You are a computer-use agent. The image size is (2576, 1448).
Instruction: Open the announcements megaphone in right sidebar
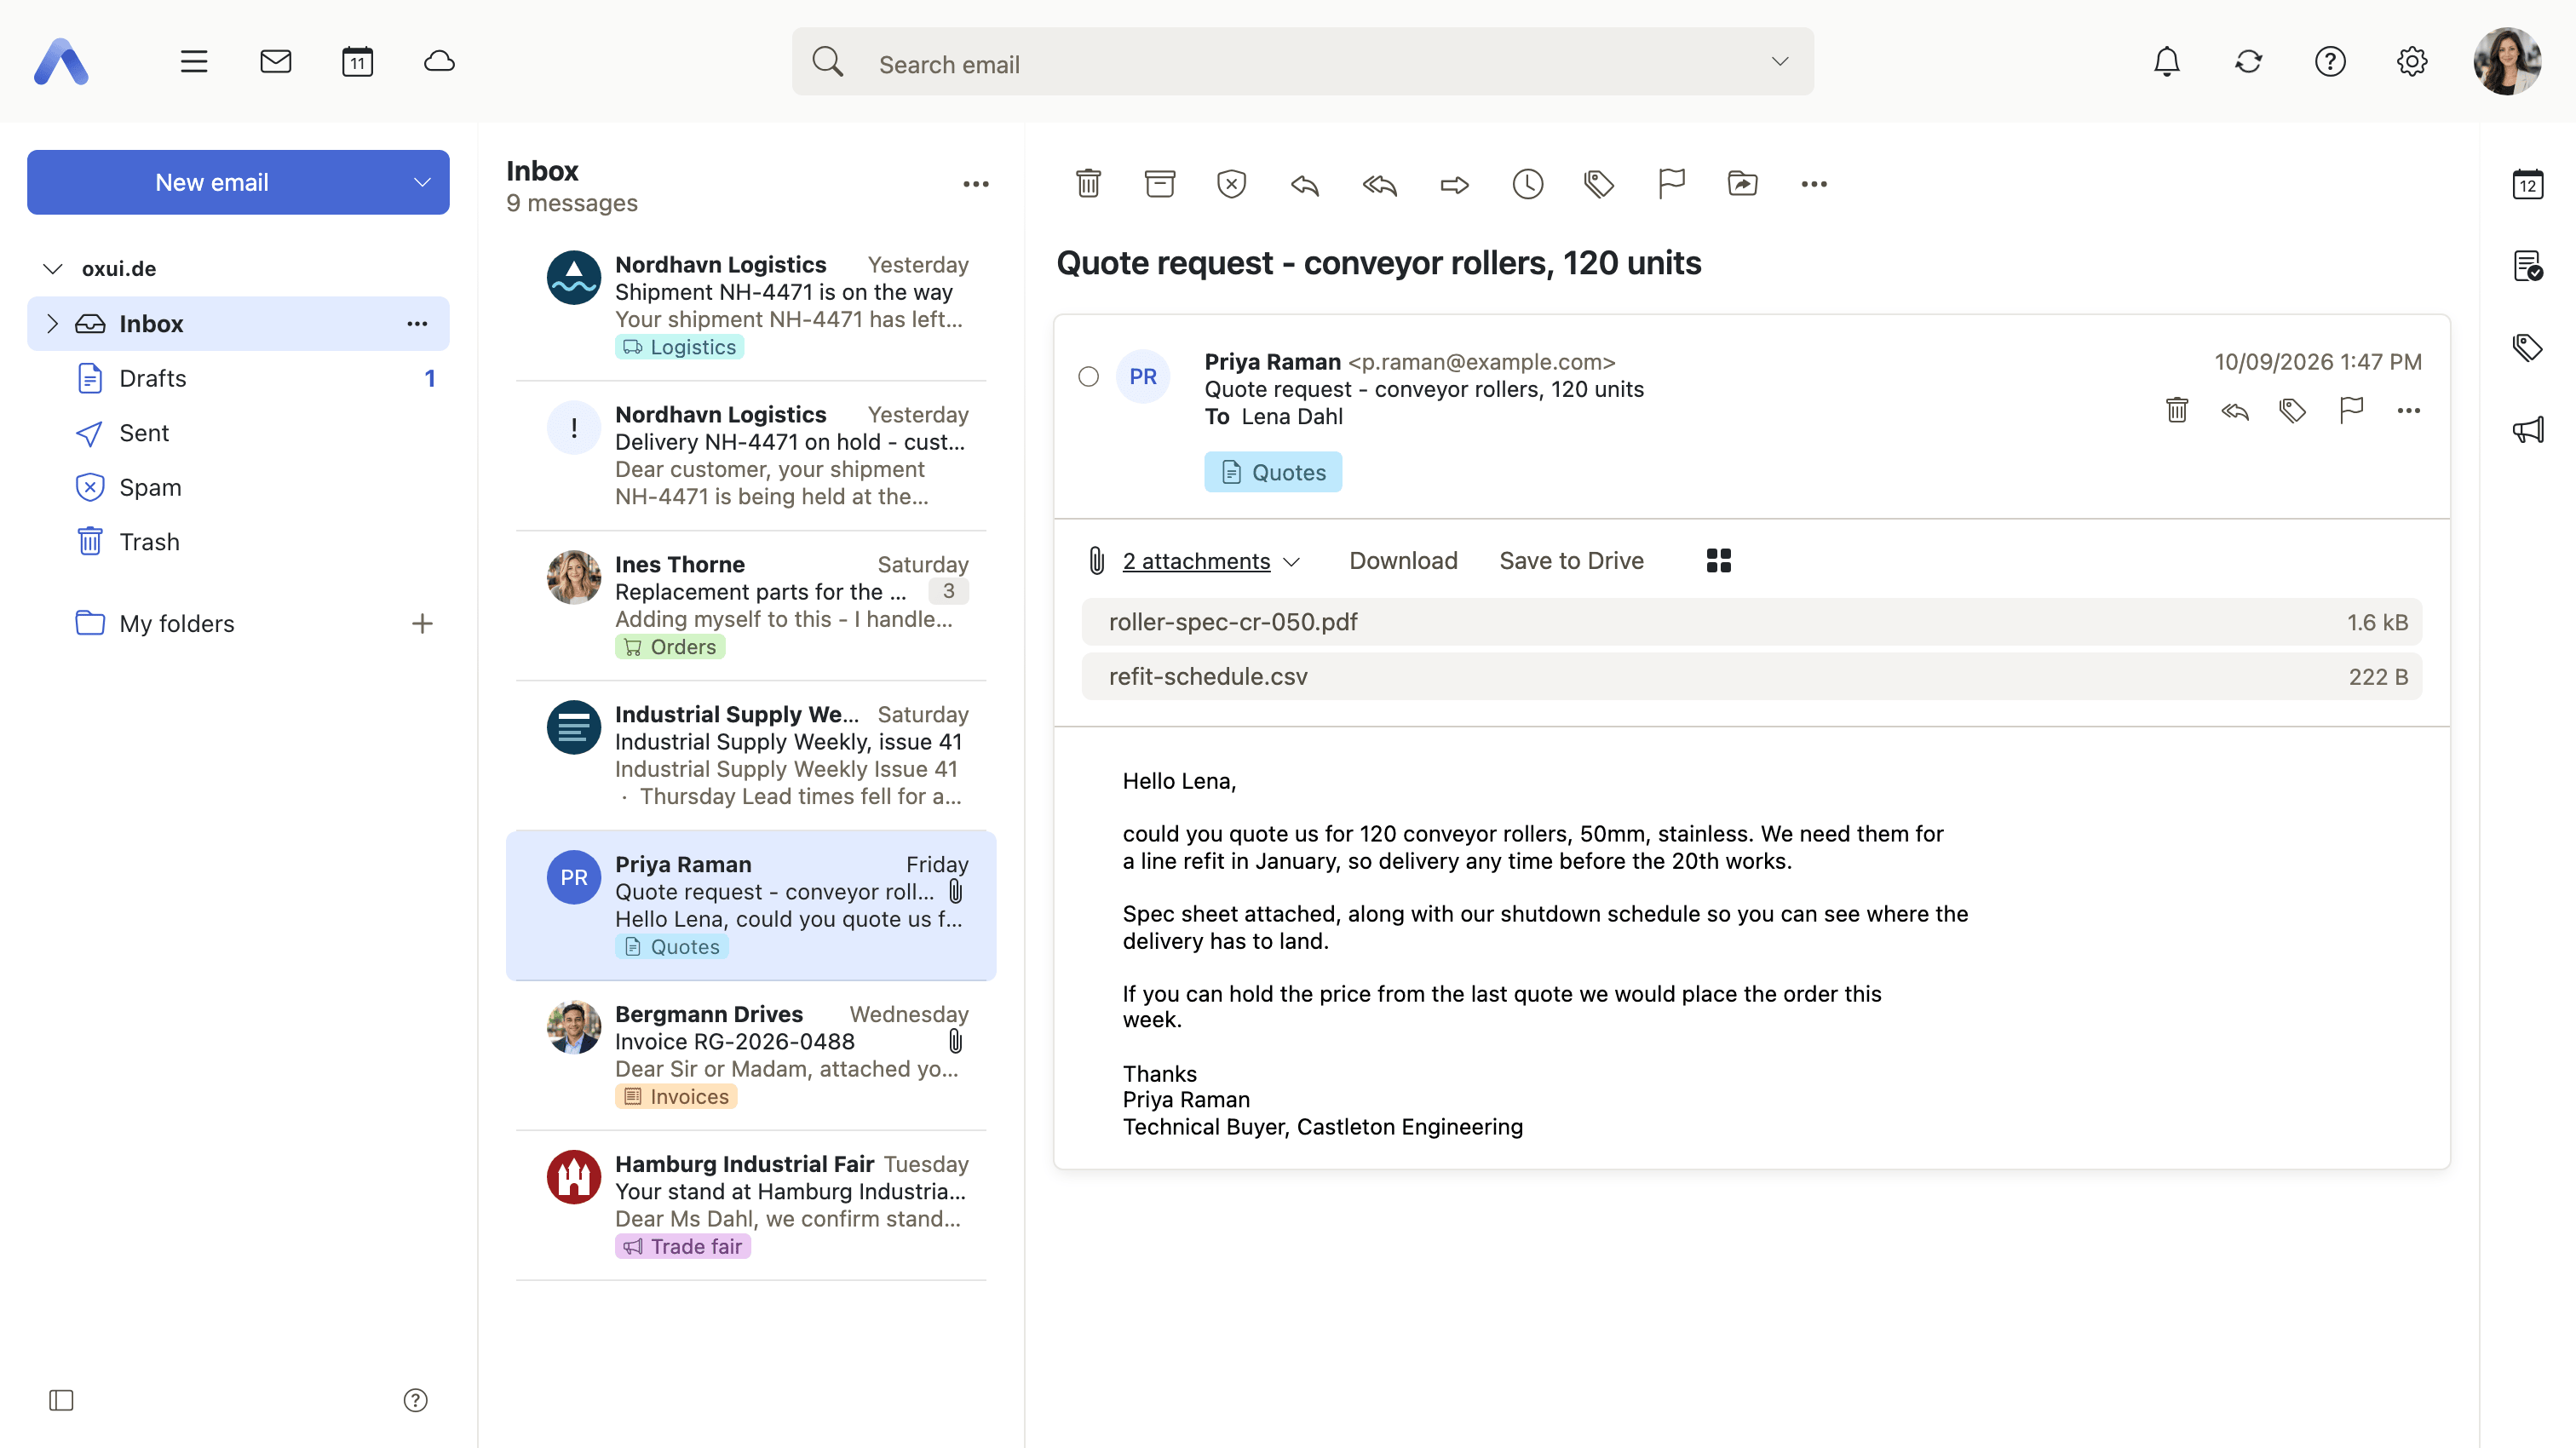click(2528, 430)
